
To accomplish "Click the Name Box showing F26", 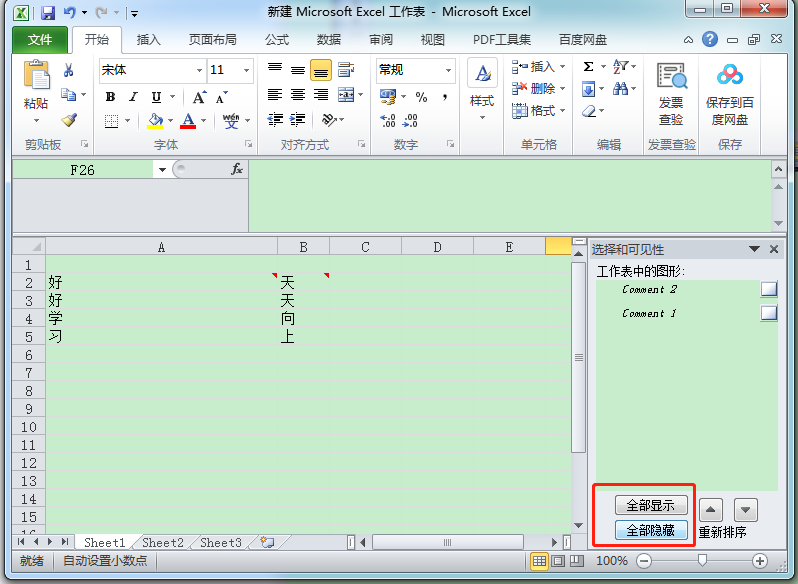I will pos(82,170).
